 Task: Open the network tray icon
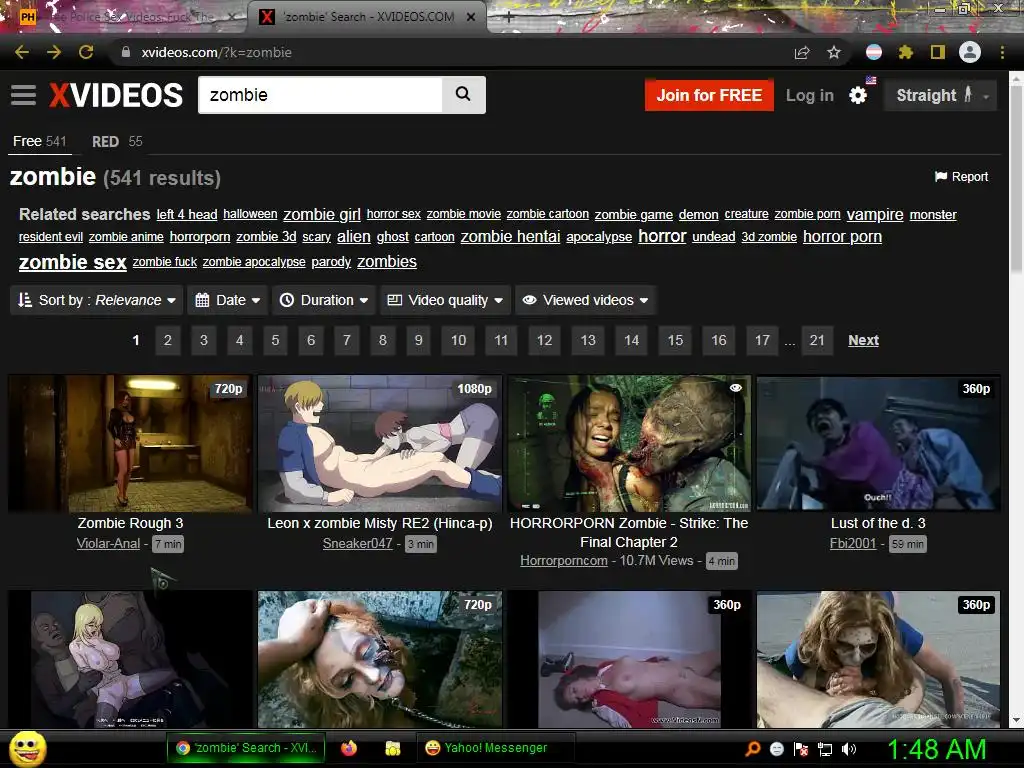[825, 749]
